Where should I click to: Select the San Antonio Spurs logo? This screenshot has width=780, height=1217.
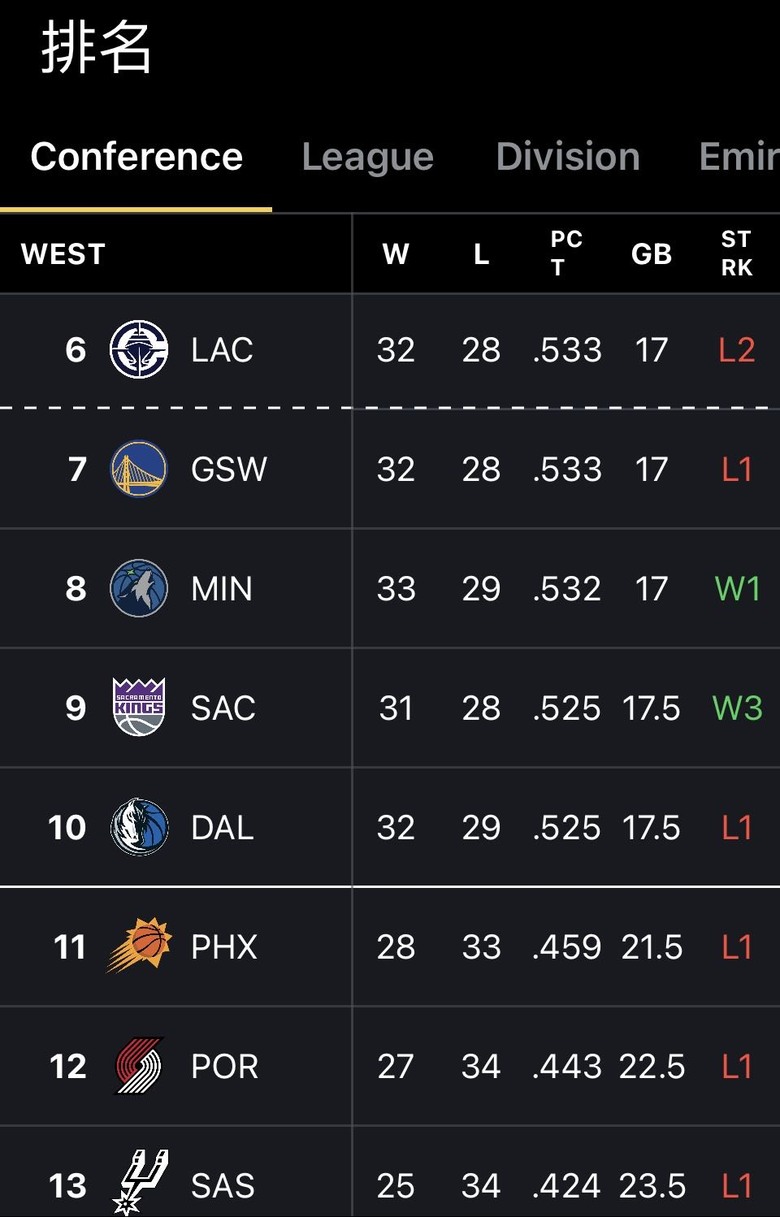[x=138, y=1183]
